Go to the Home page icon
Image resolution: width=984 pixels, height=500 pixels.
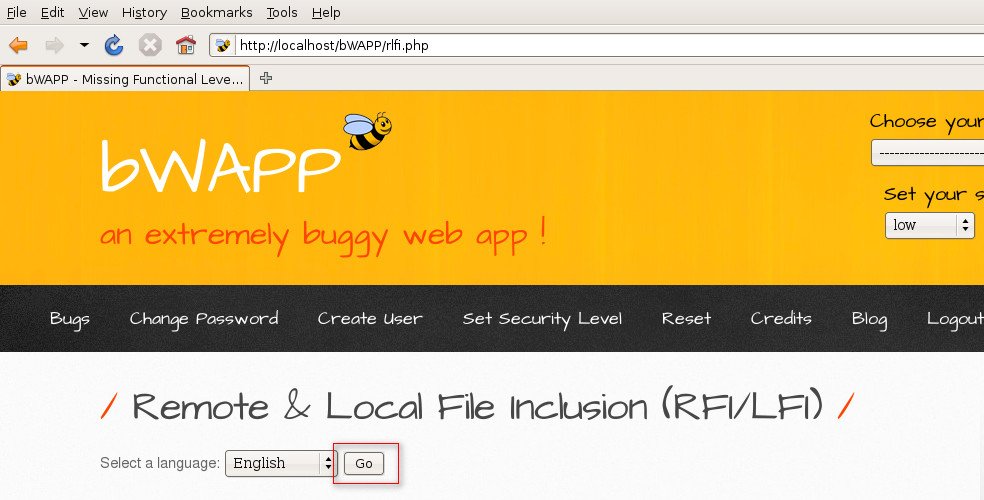(x=186, y=45)
